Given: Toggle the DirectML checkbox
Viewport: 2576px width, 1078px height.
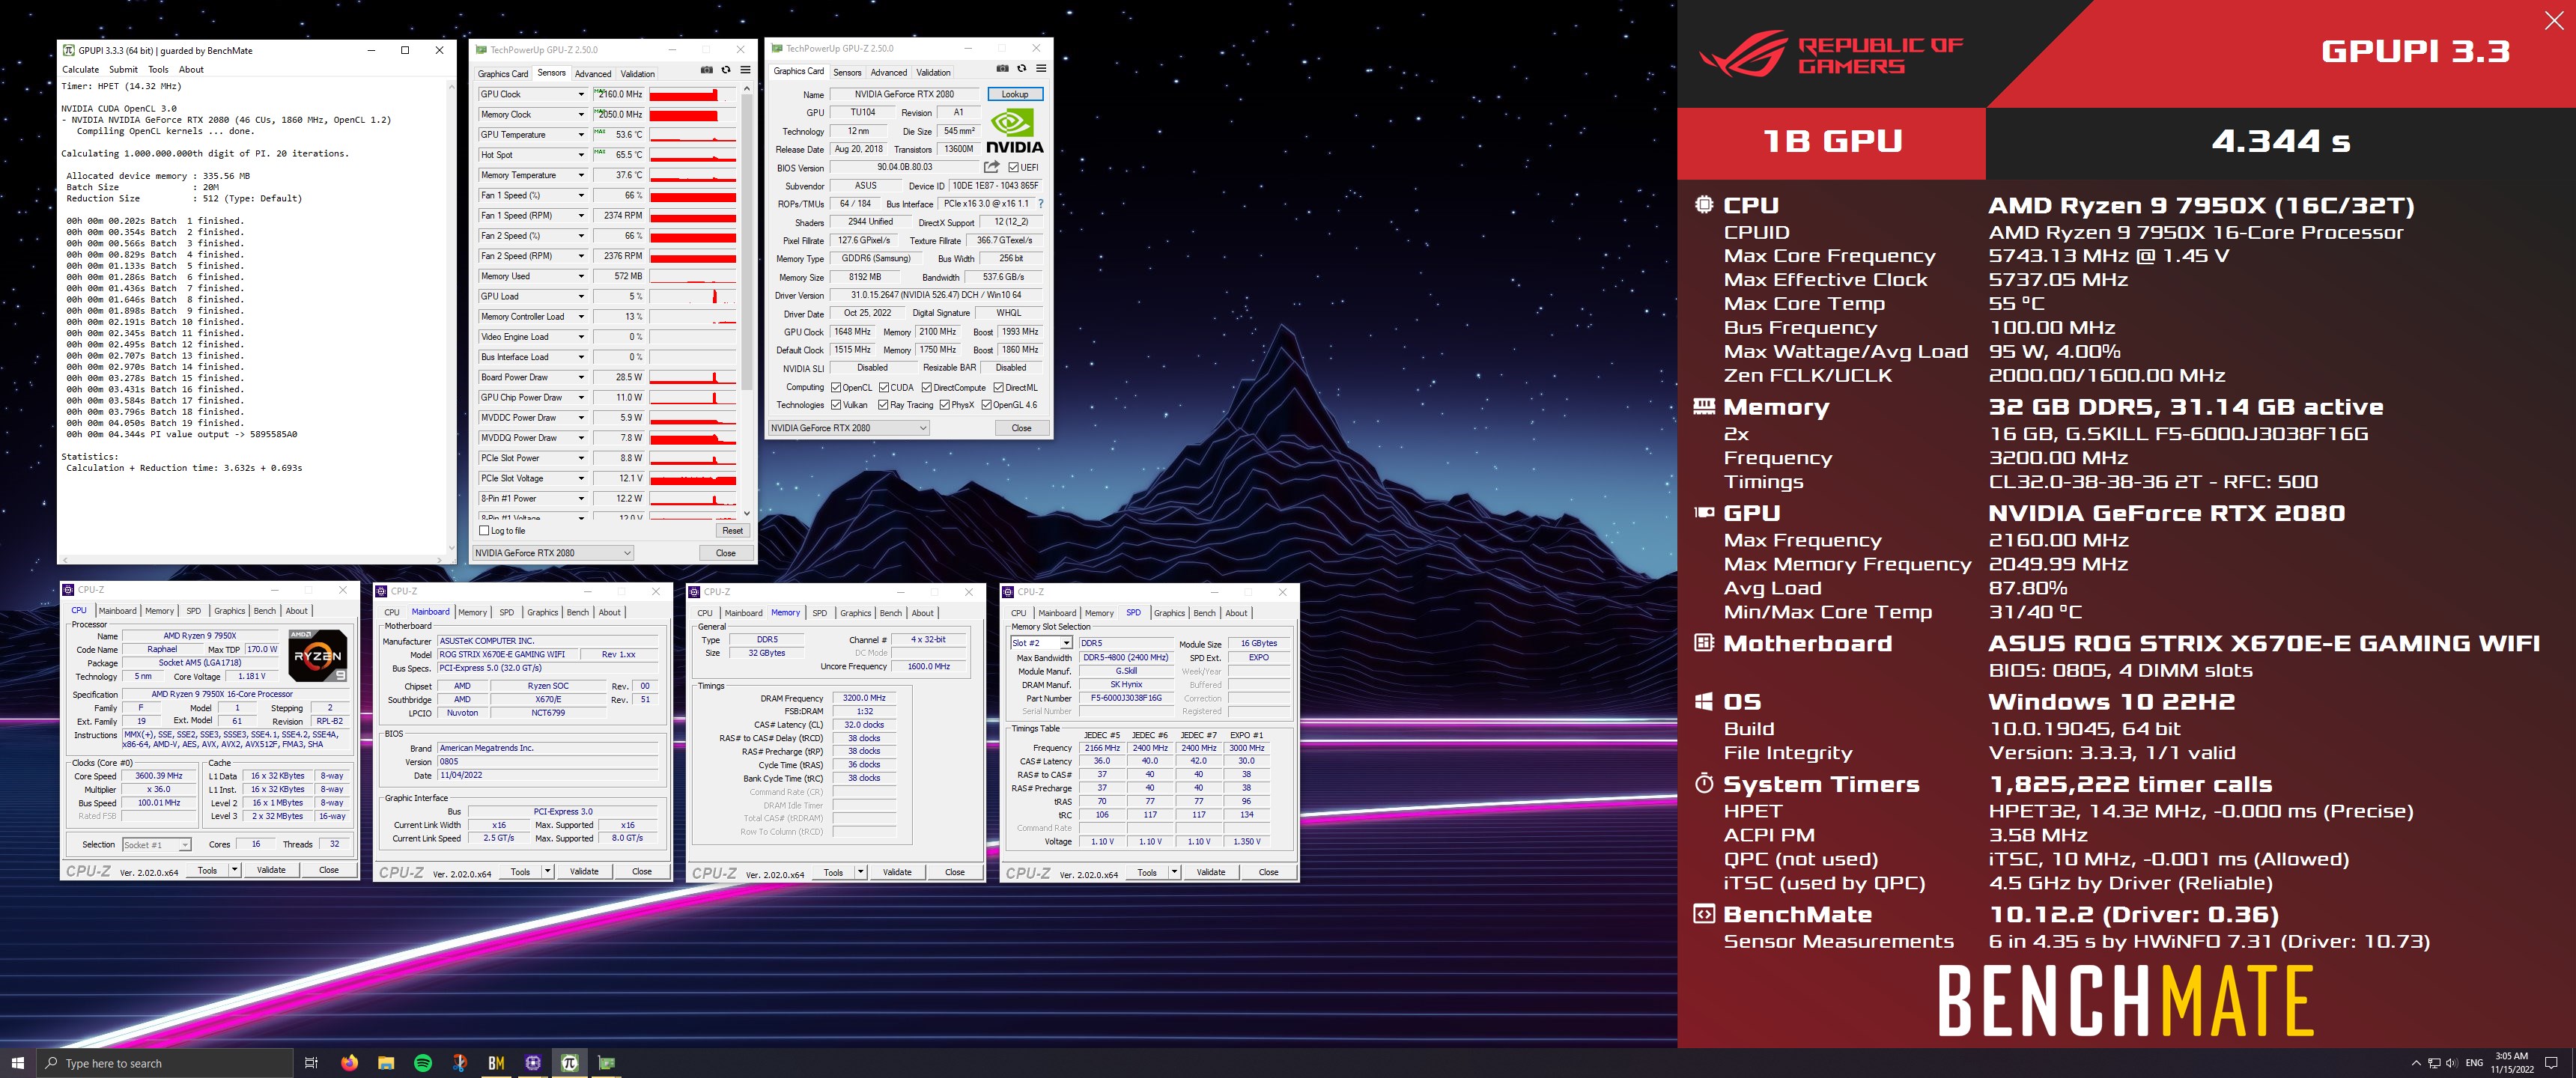Looking at the screenshot, I should click(x=998, y=388).
